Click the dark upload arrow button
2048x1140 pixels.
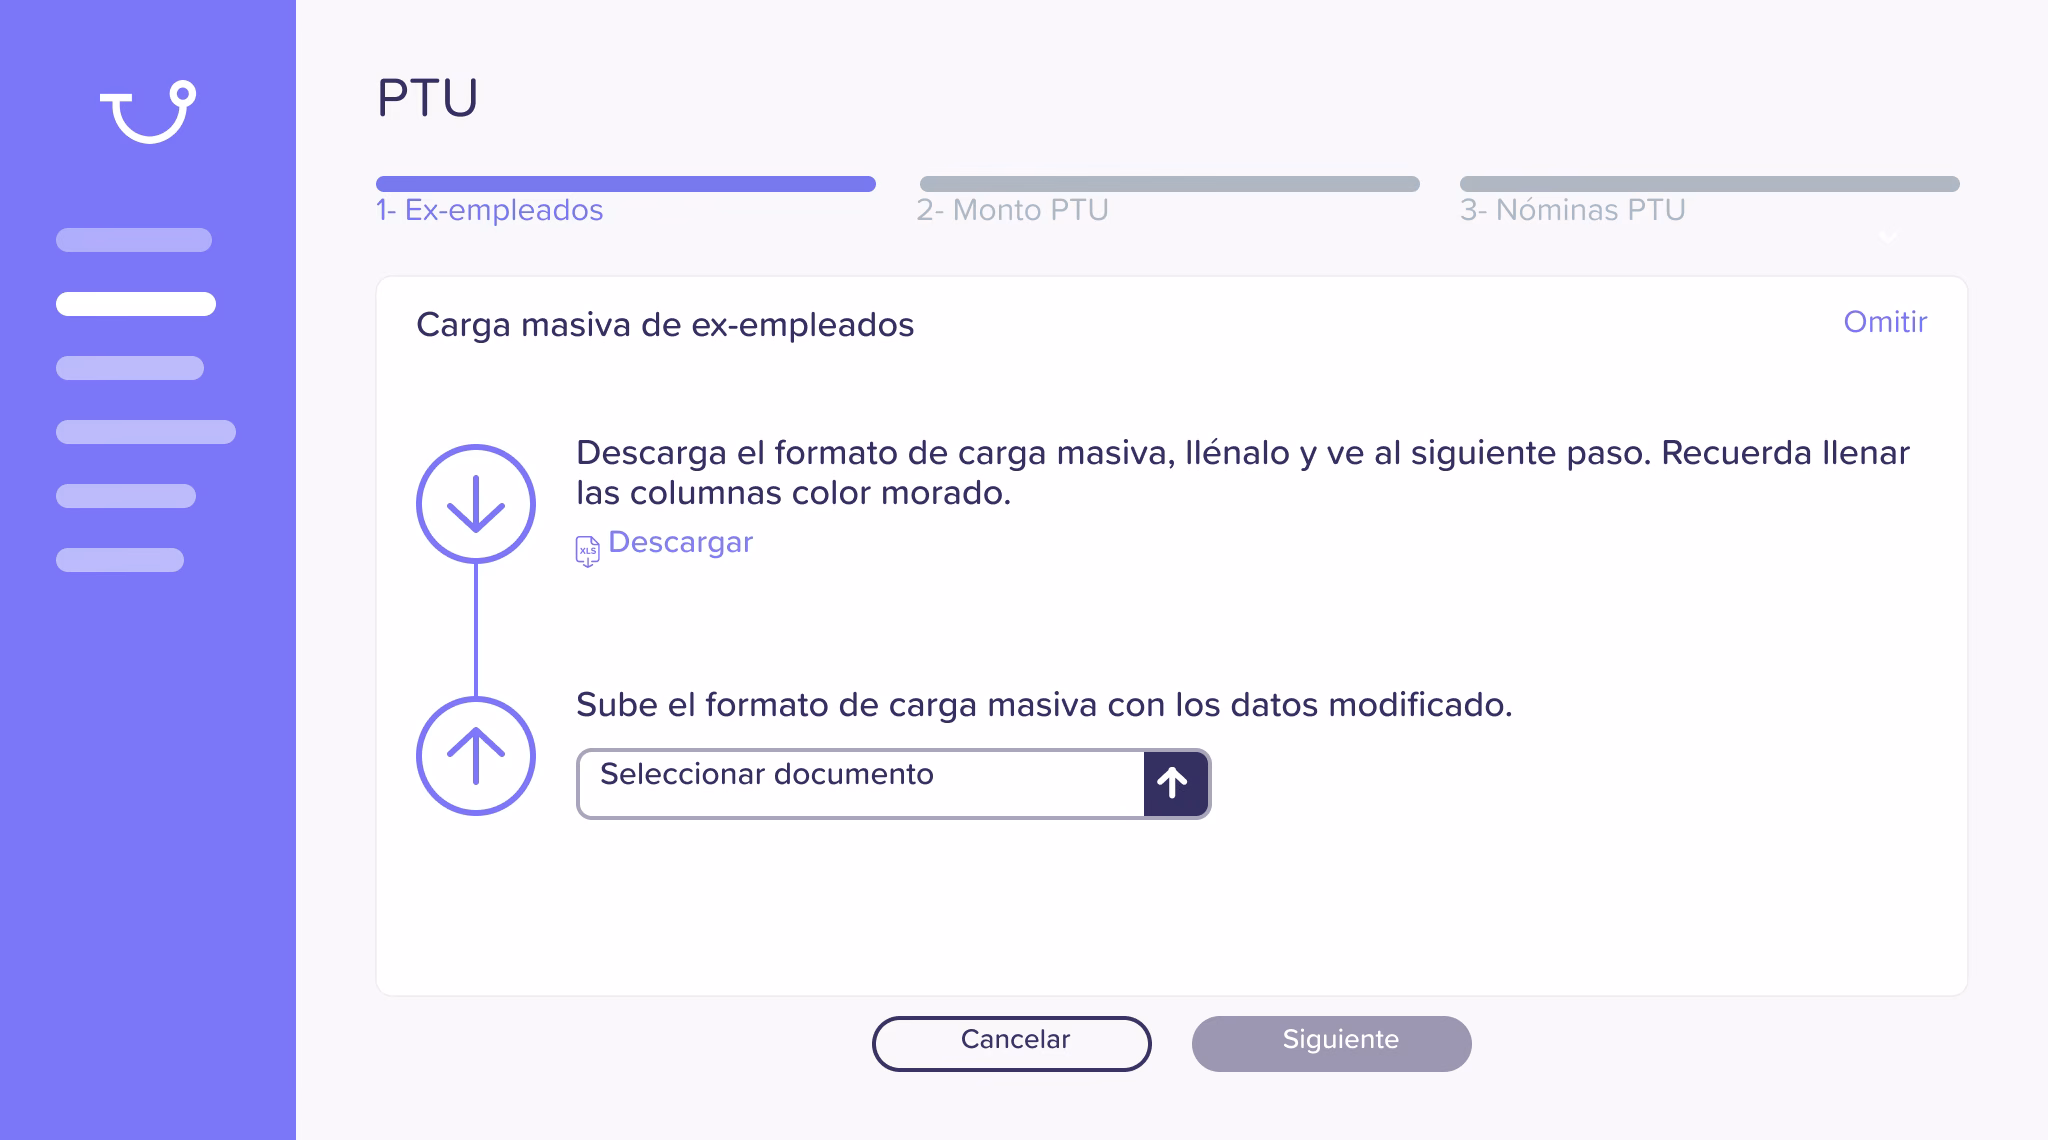tap(1176, 783)
